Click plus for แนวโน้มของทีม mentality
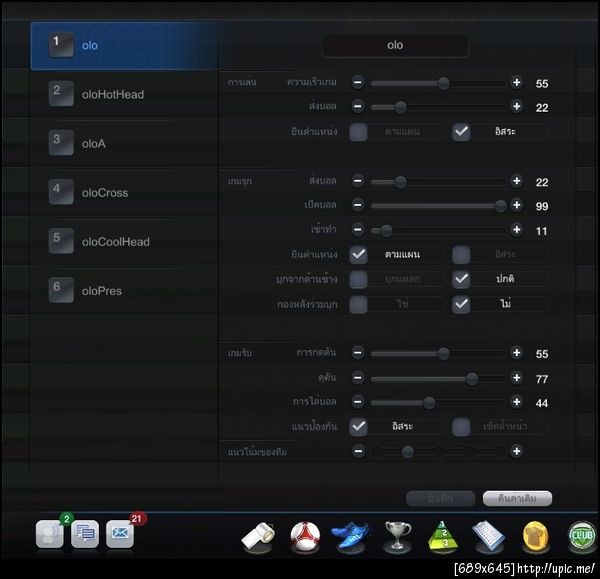 point(517,452)
